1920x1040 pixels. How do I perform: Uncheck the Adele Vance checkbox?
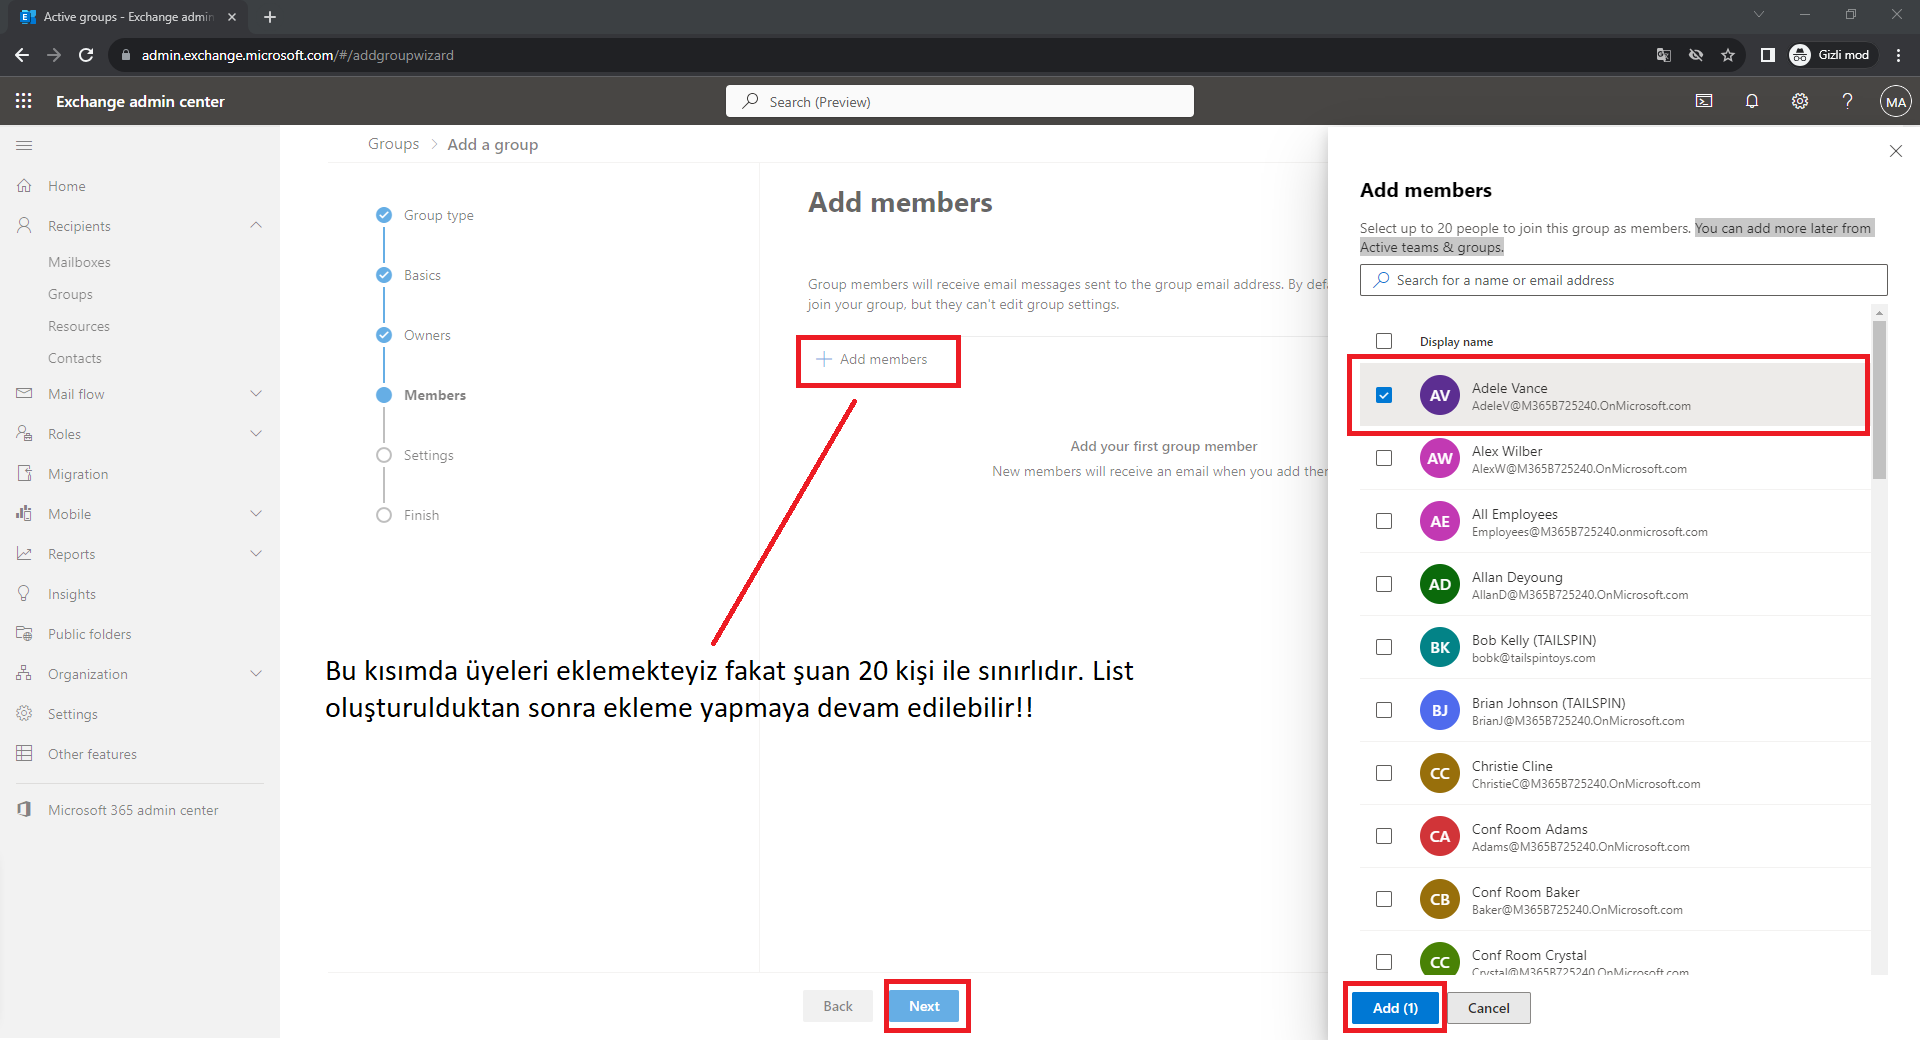tap(1384, 395)
